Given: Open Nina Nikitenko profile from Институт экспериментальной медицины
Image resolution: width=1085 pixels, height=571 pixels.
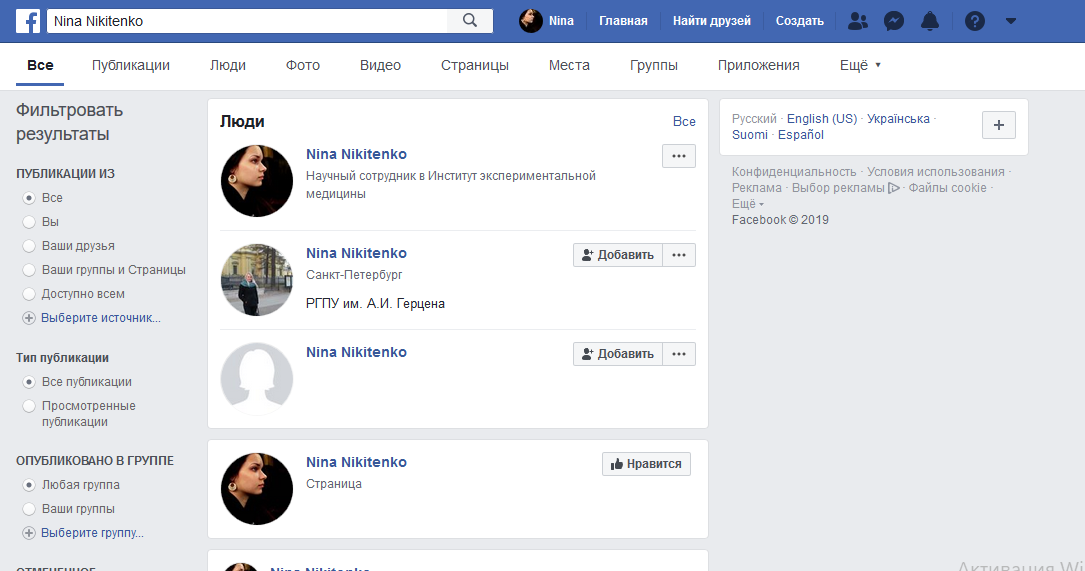Looking at the screenshot, I should pos(356,154).
